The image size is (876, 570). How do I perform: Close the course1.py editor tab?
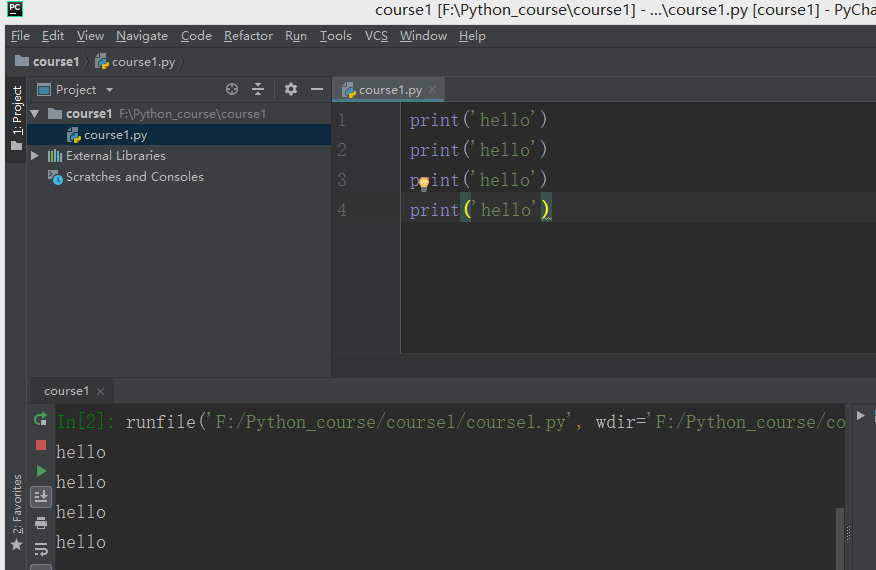click(x=432, y=89)
